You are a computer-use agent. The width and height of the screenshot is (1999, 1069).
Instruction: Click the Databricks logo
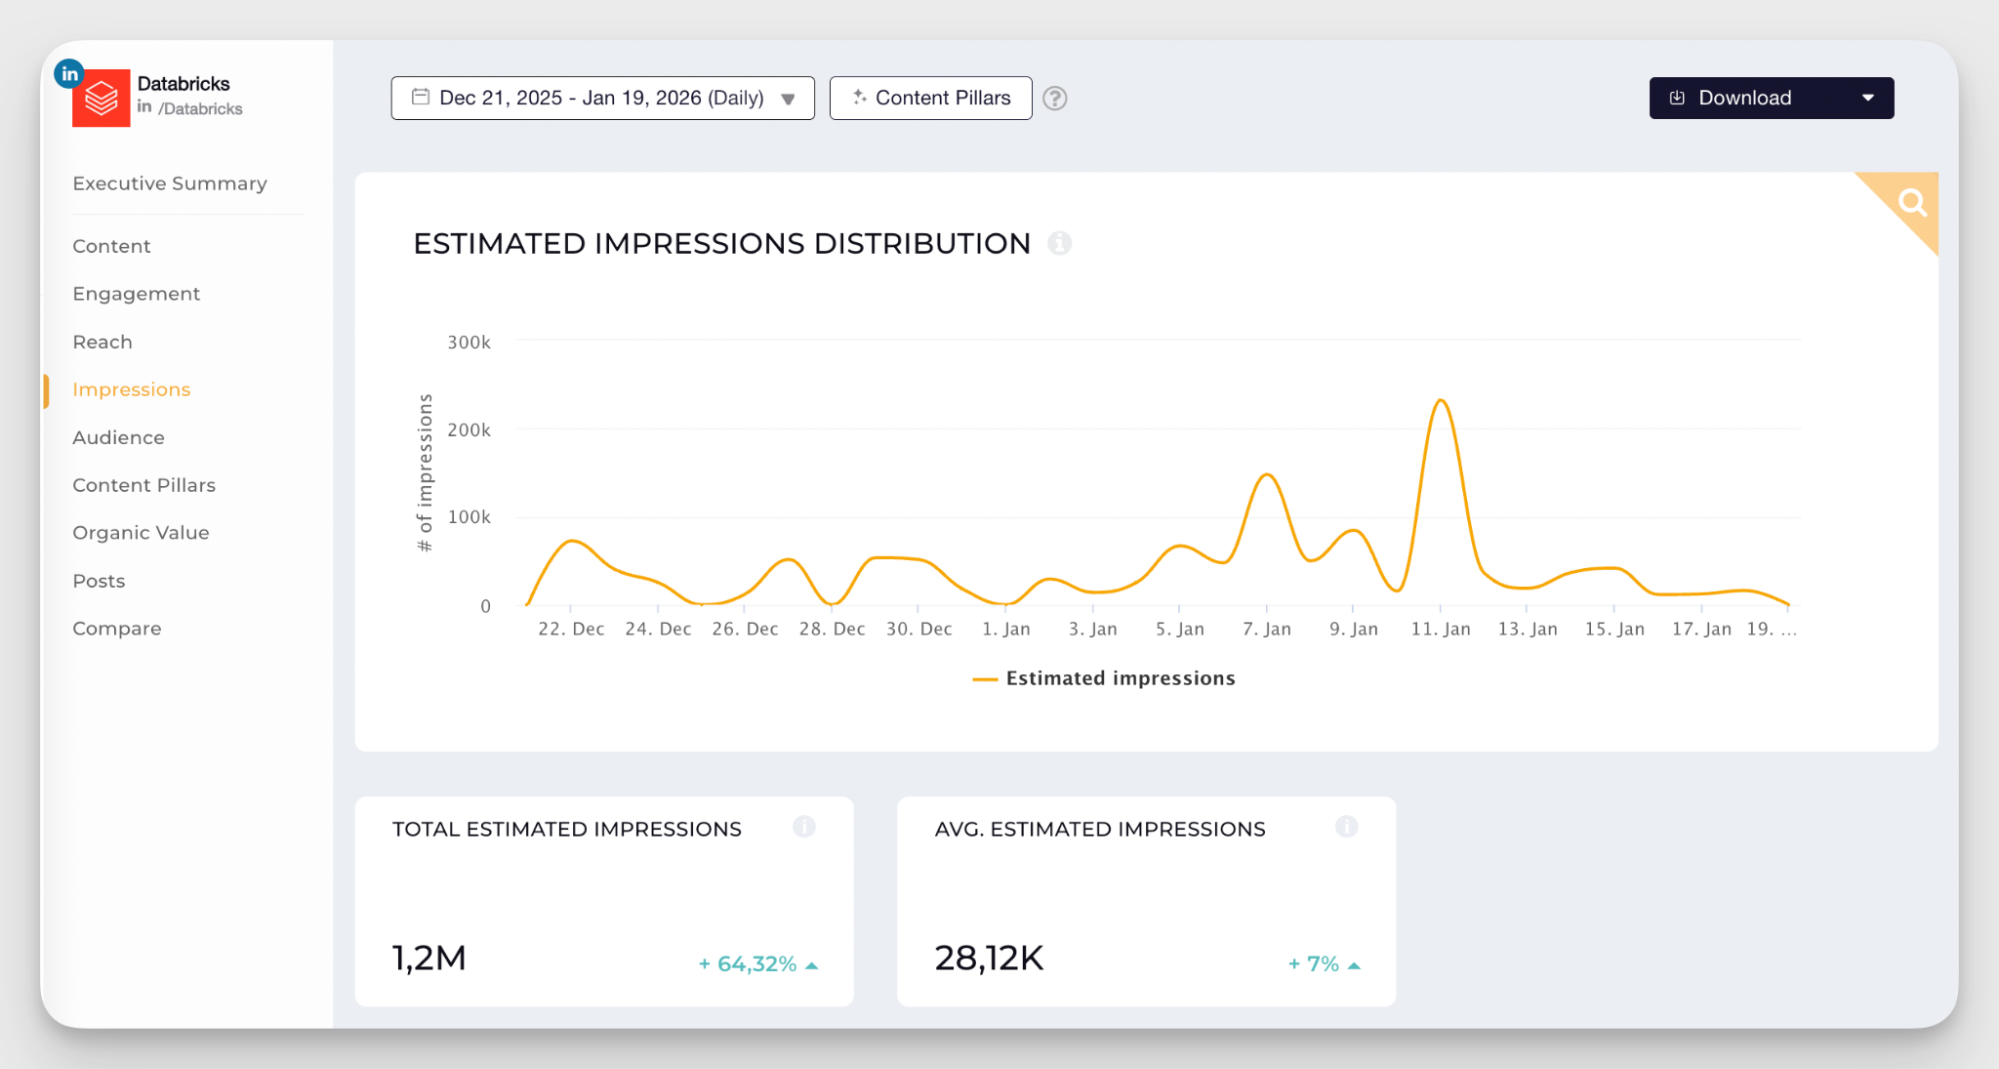click(x=101, y=98)
